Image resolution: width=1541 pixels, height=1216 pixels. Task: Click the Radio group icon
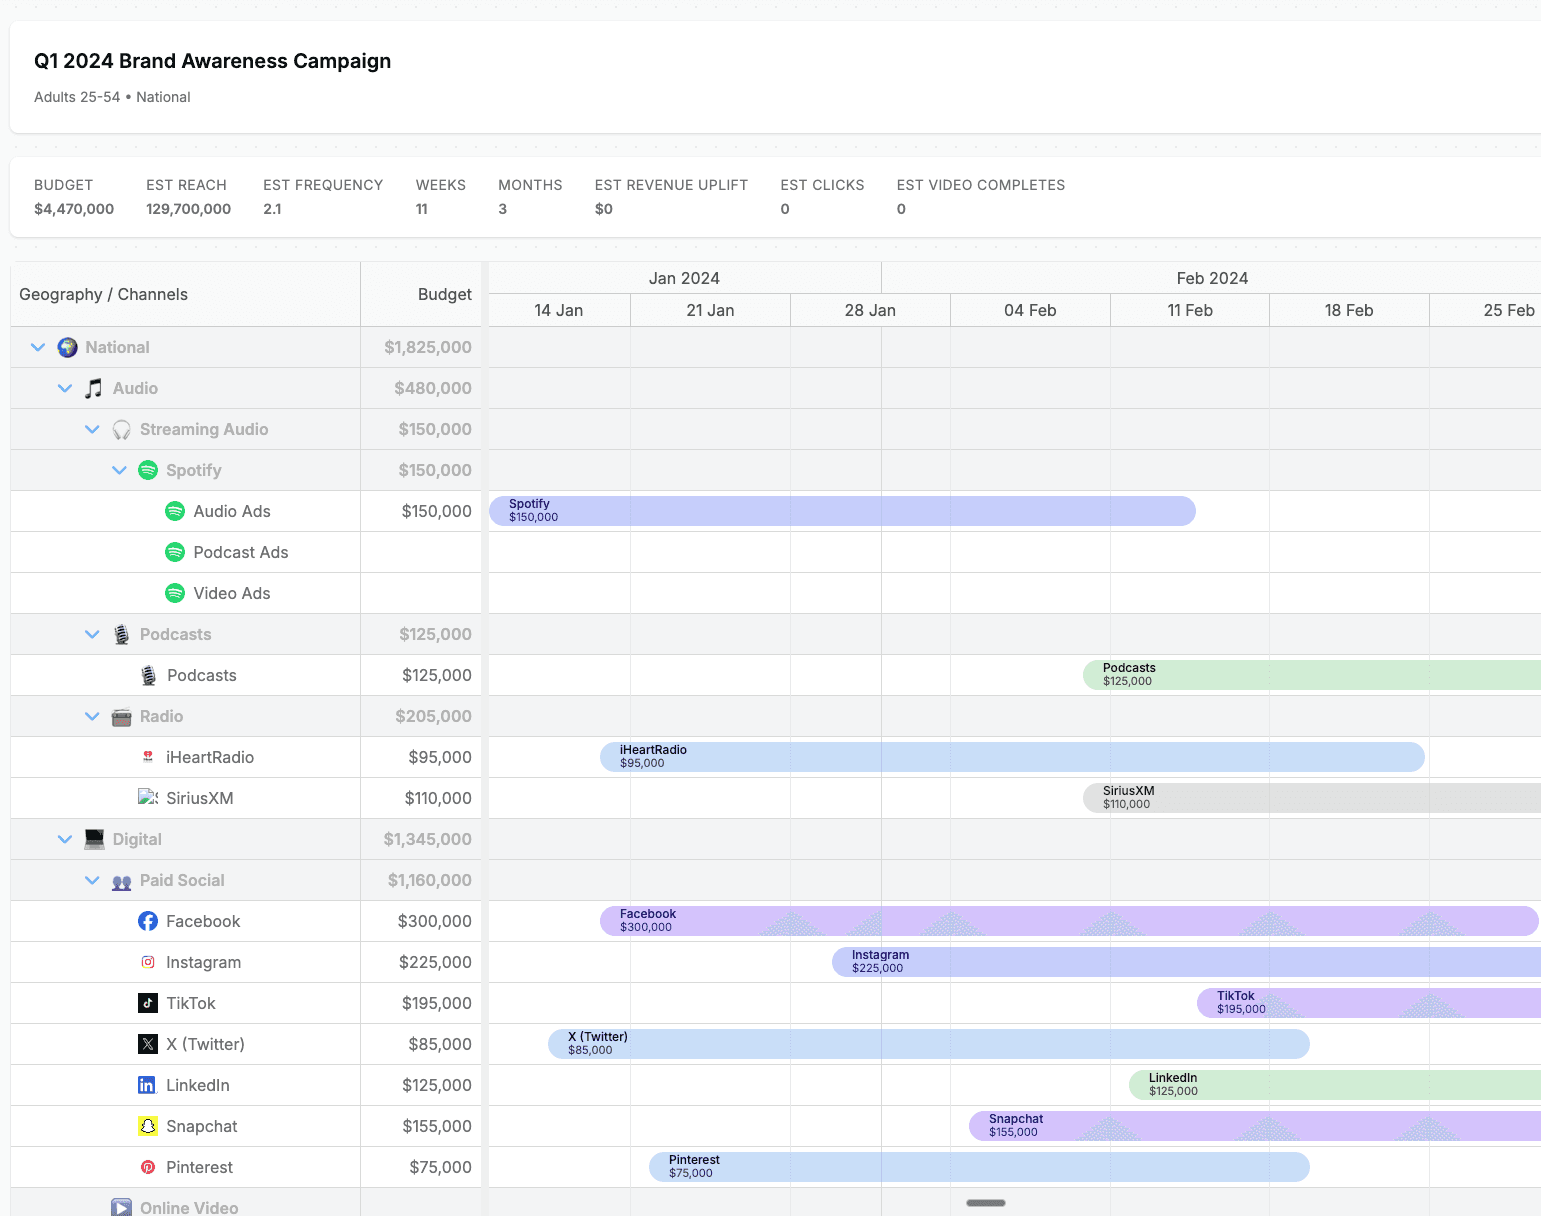pyautogui.click(x=121, y=716)
